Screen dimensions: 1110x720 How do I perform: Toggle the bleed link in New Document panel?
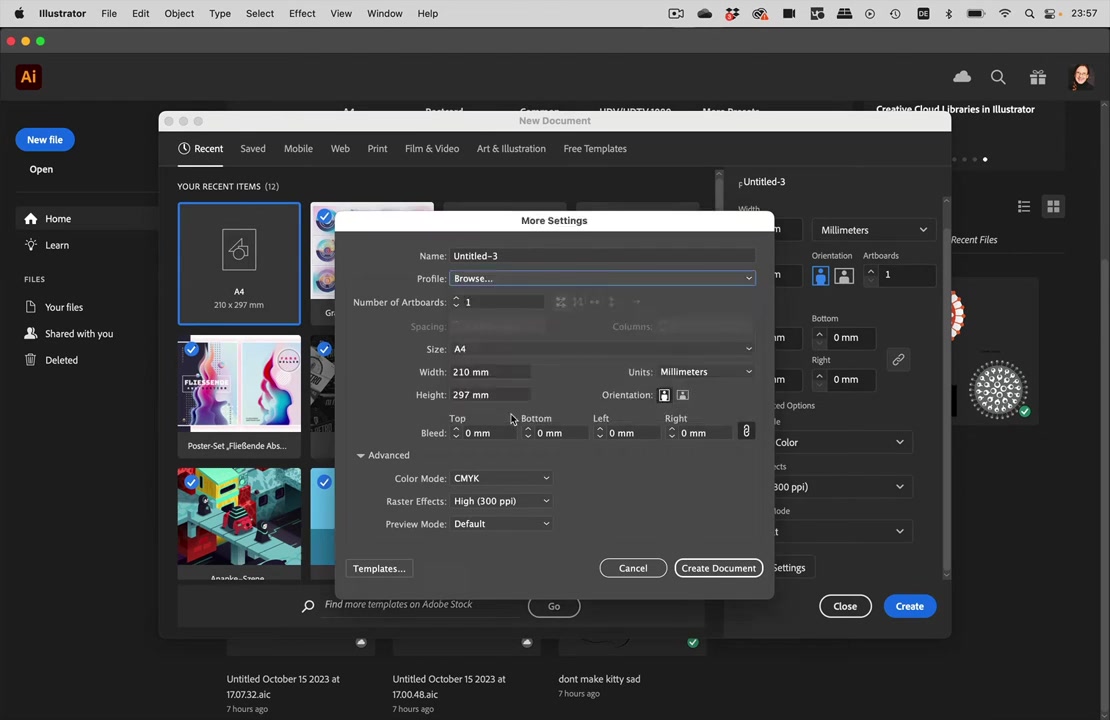[x=898, y=360]
